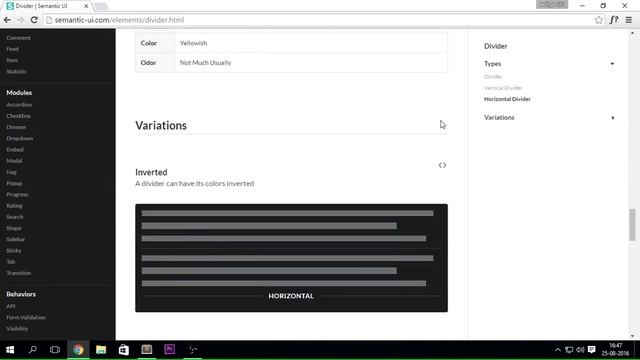Open Accordion module page

[19, 105]
